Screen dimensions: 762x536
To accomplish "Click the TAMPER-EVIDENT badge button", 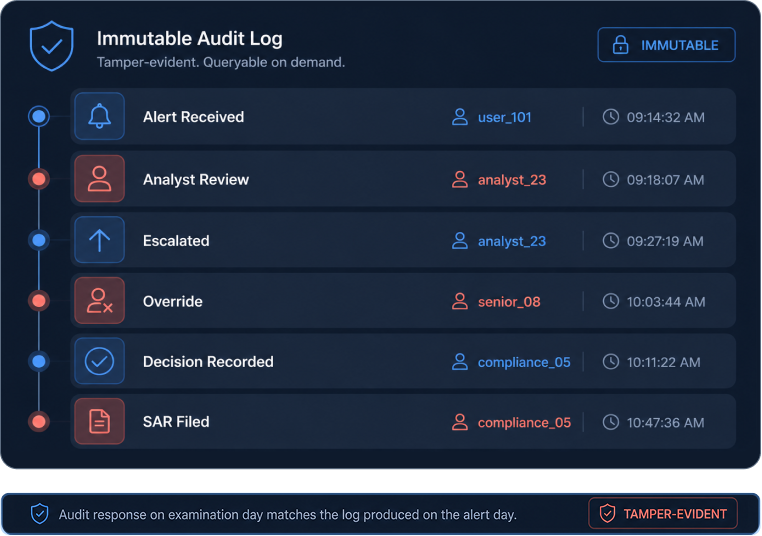I will pos(663,513).
